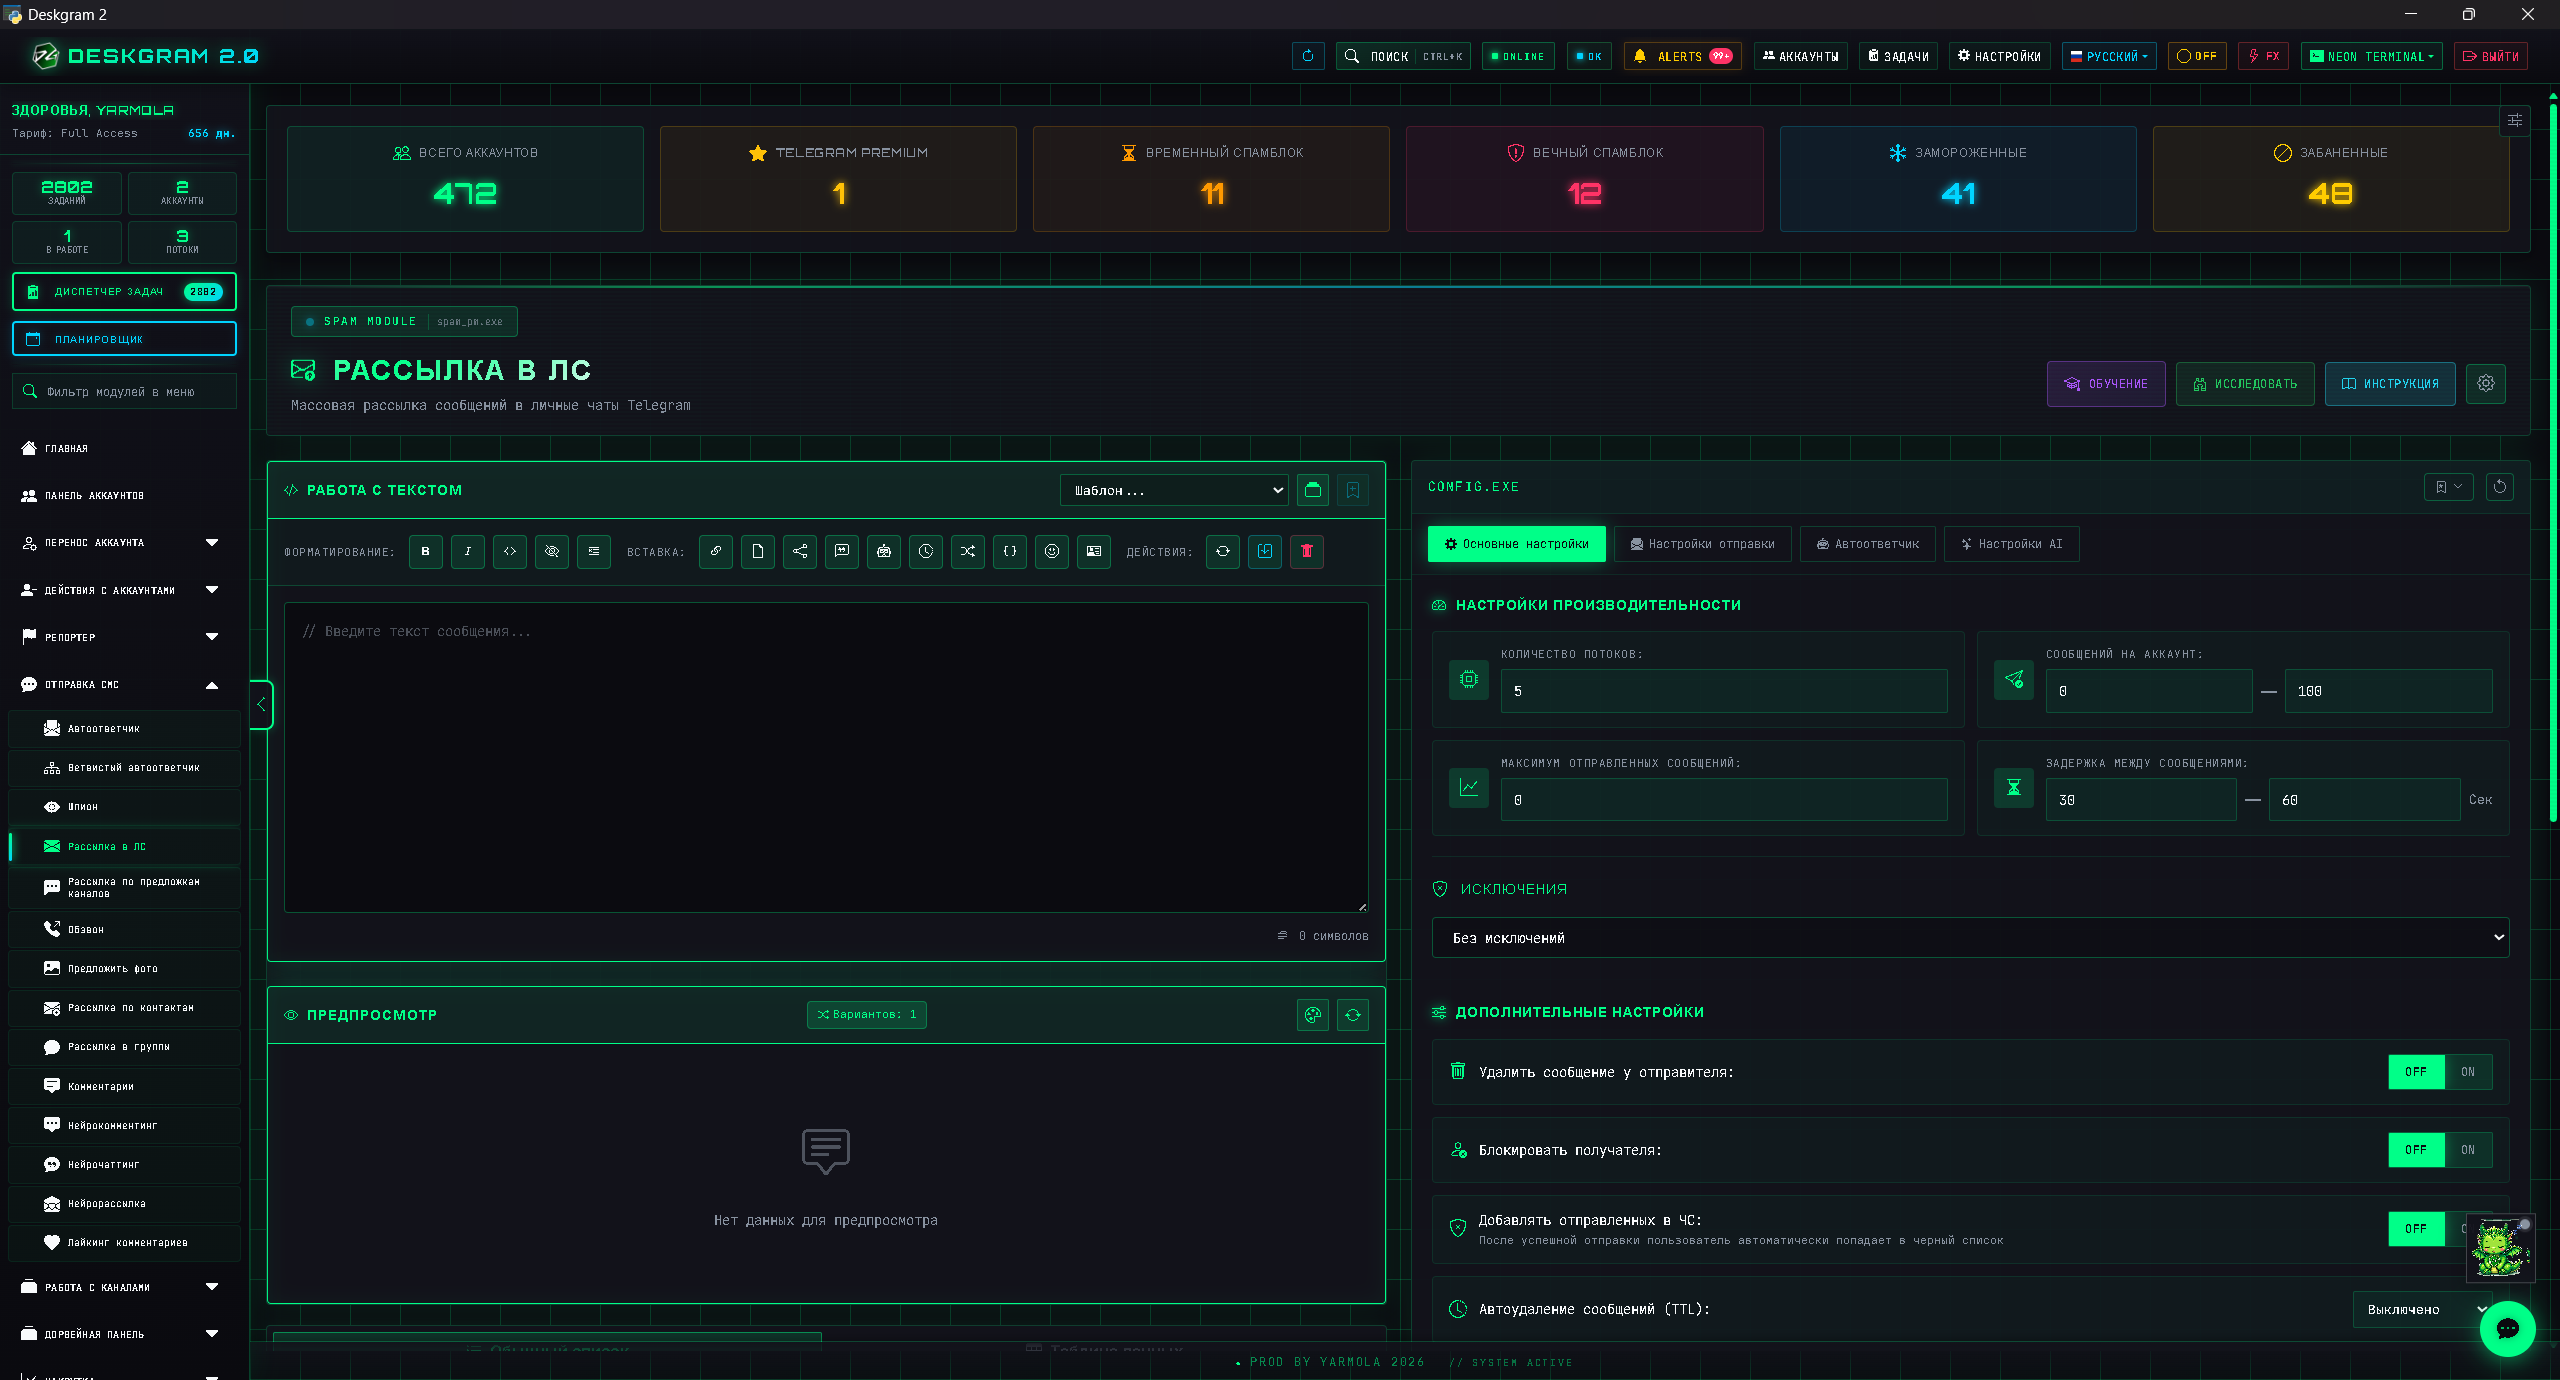Screen dimensions: 2560x1380
Task: Insert code formatting with the brackets icon
Action: point(510,551)
